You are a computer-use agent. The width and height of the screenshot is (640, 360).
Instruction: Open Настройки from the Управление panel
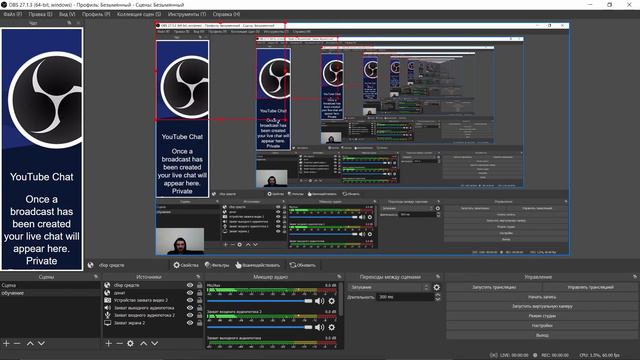tap(542, 325)
